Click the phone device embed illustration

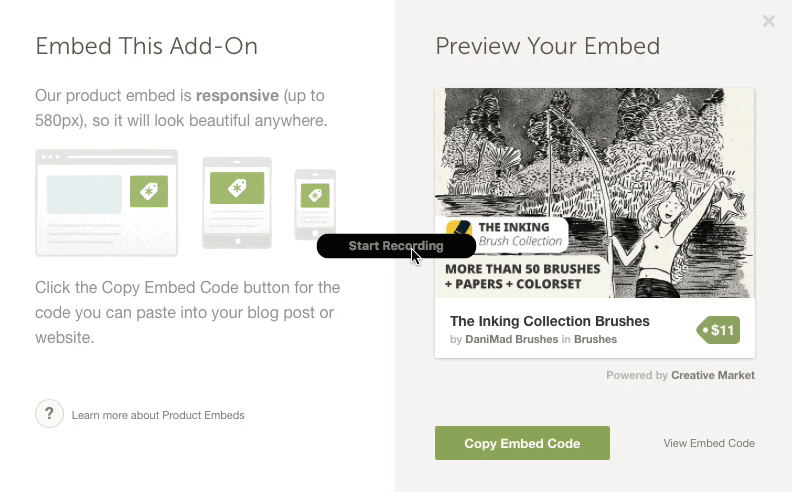pos(315,205)
